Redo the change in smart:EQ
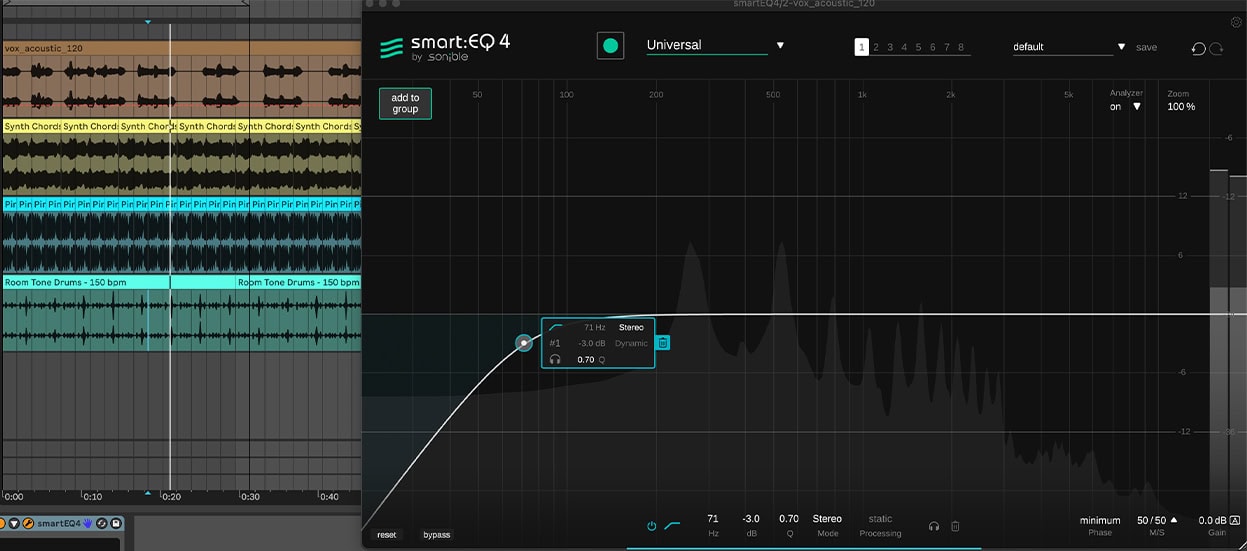1247x551 pixels. 1216,48
